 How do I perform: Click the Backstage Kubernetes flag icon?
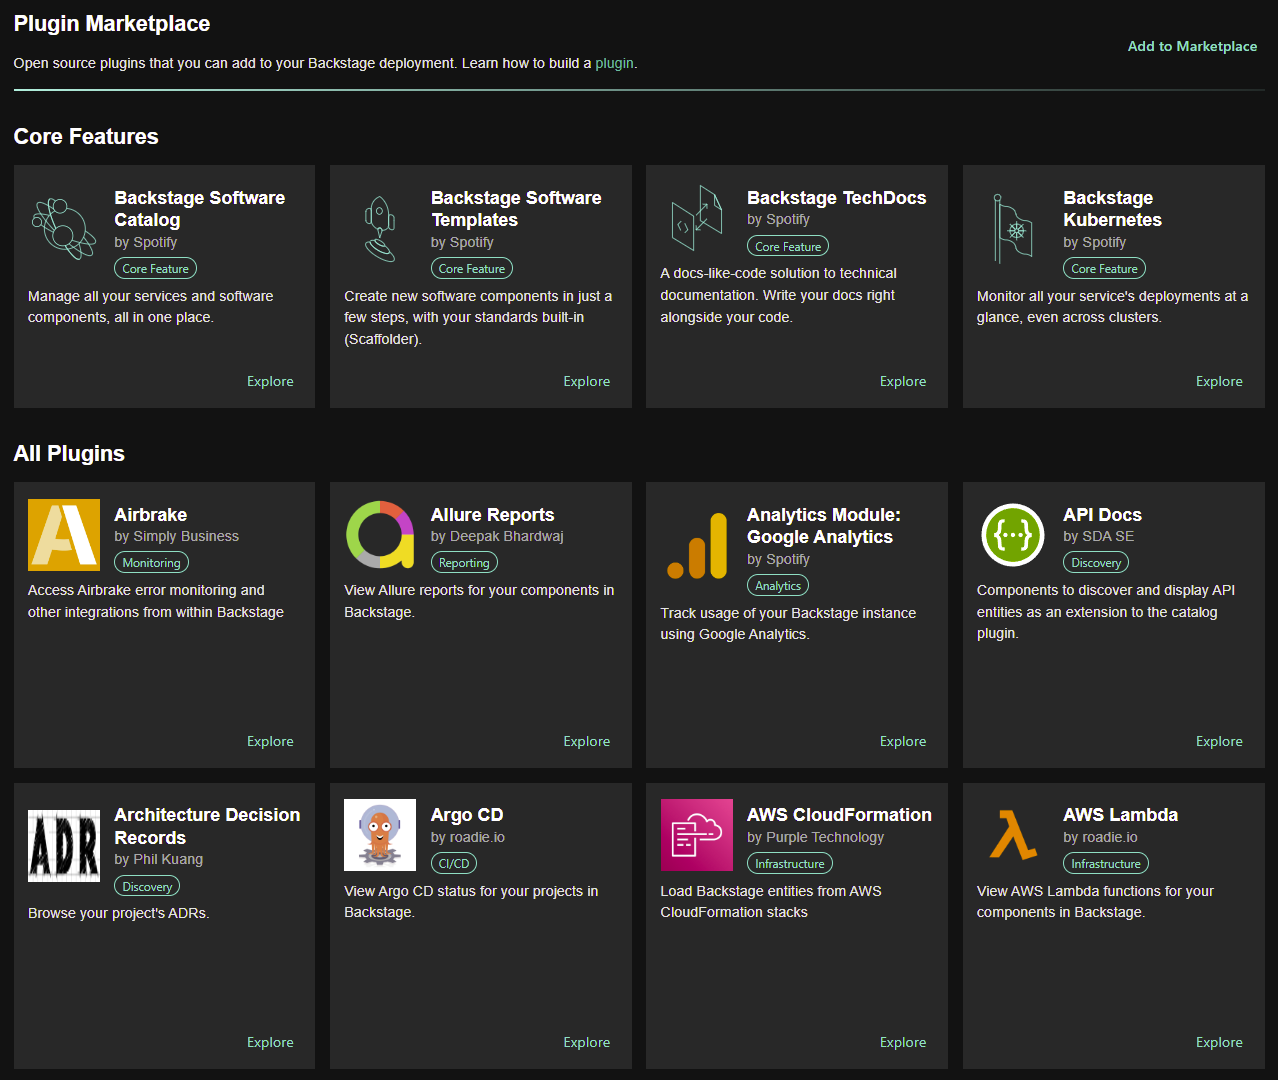pos(1013,229)
